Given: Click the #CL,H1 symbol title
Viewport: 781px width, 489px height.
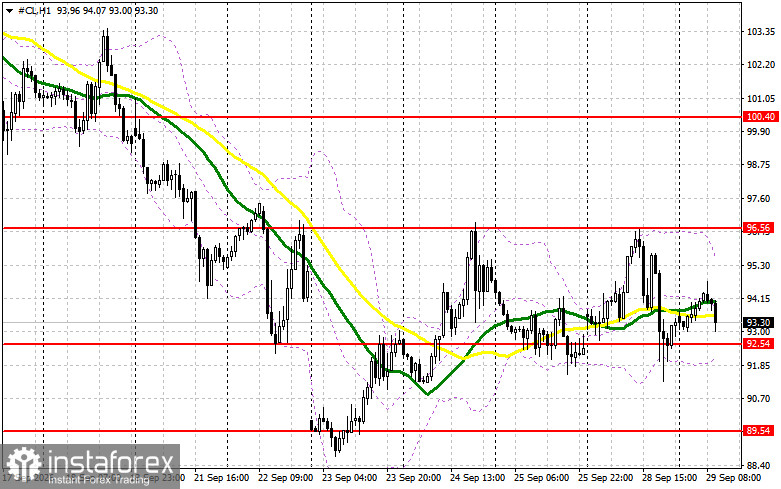Looking at the screenshot, I should [34, 10].
